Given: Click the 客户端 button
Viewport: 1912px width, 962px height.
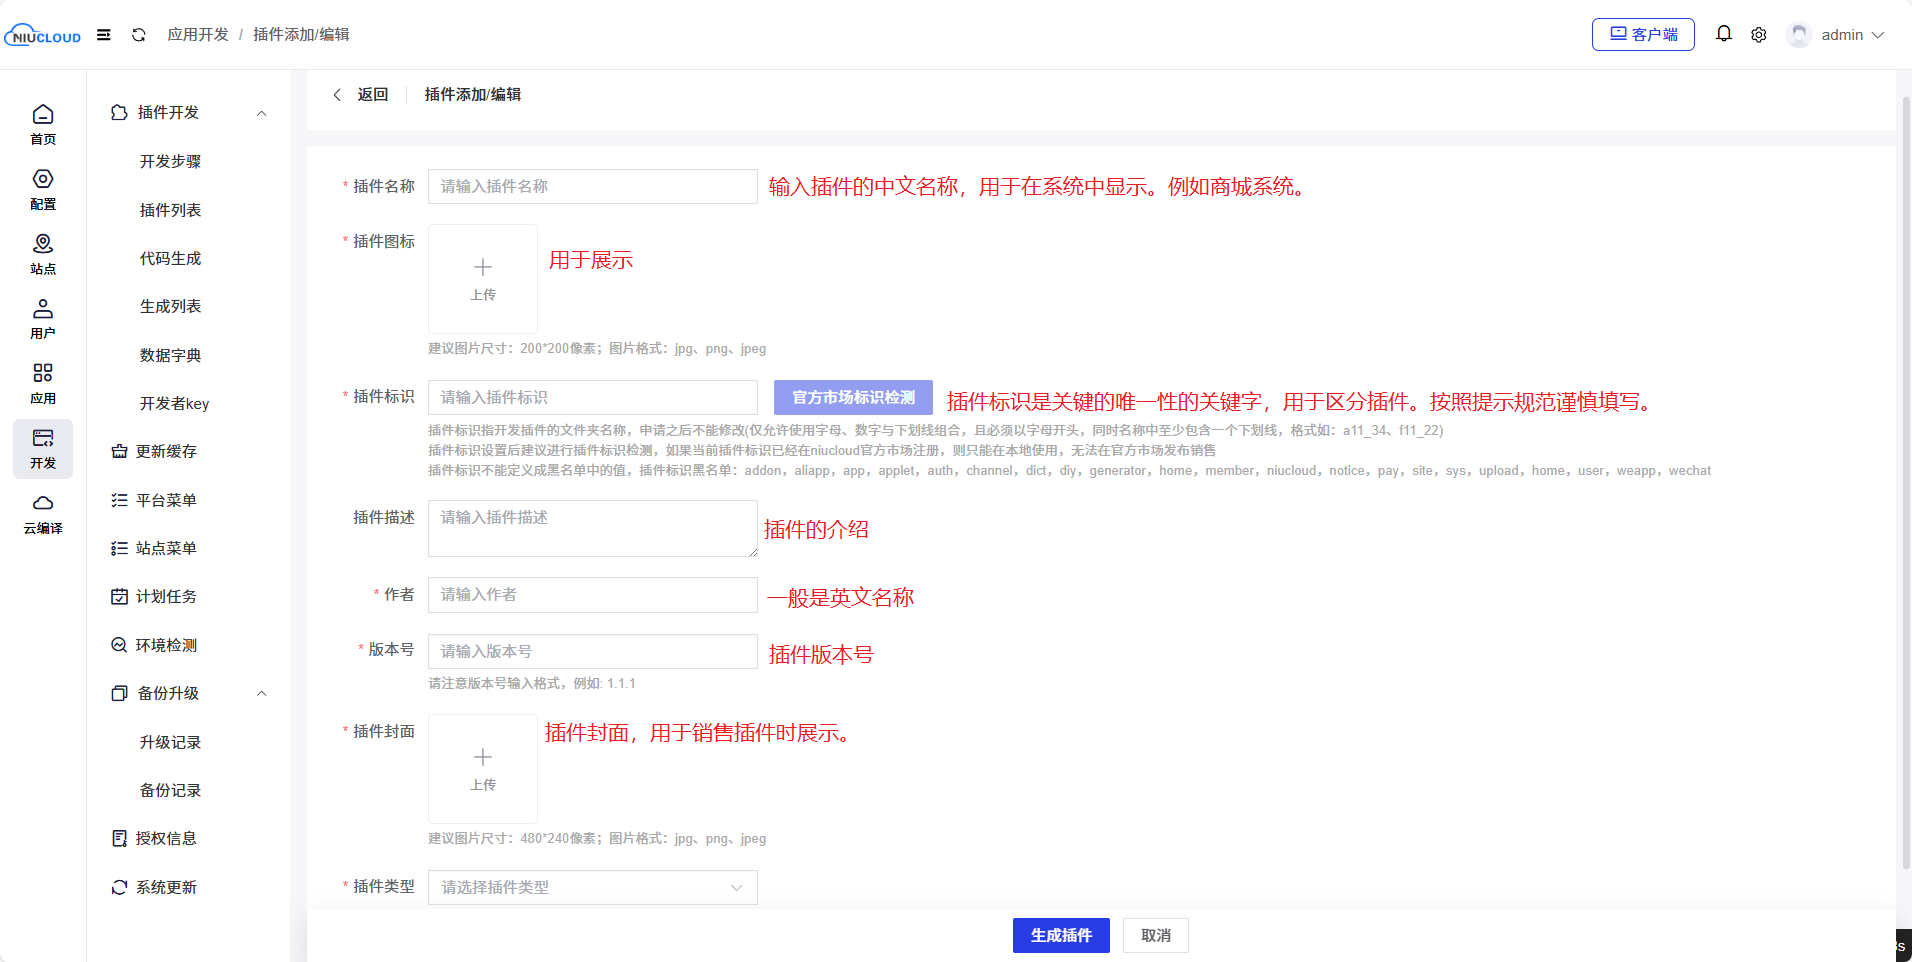Looking at the screenshot, I should (x=1643, y=34).
